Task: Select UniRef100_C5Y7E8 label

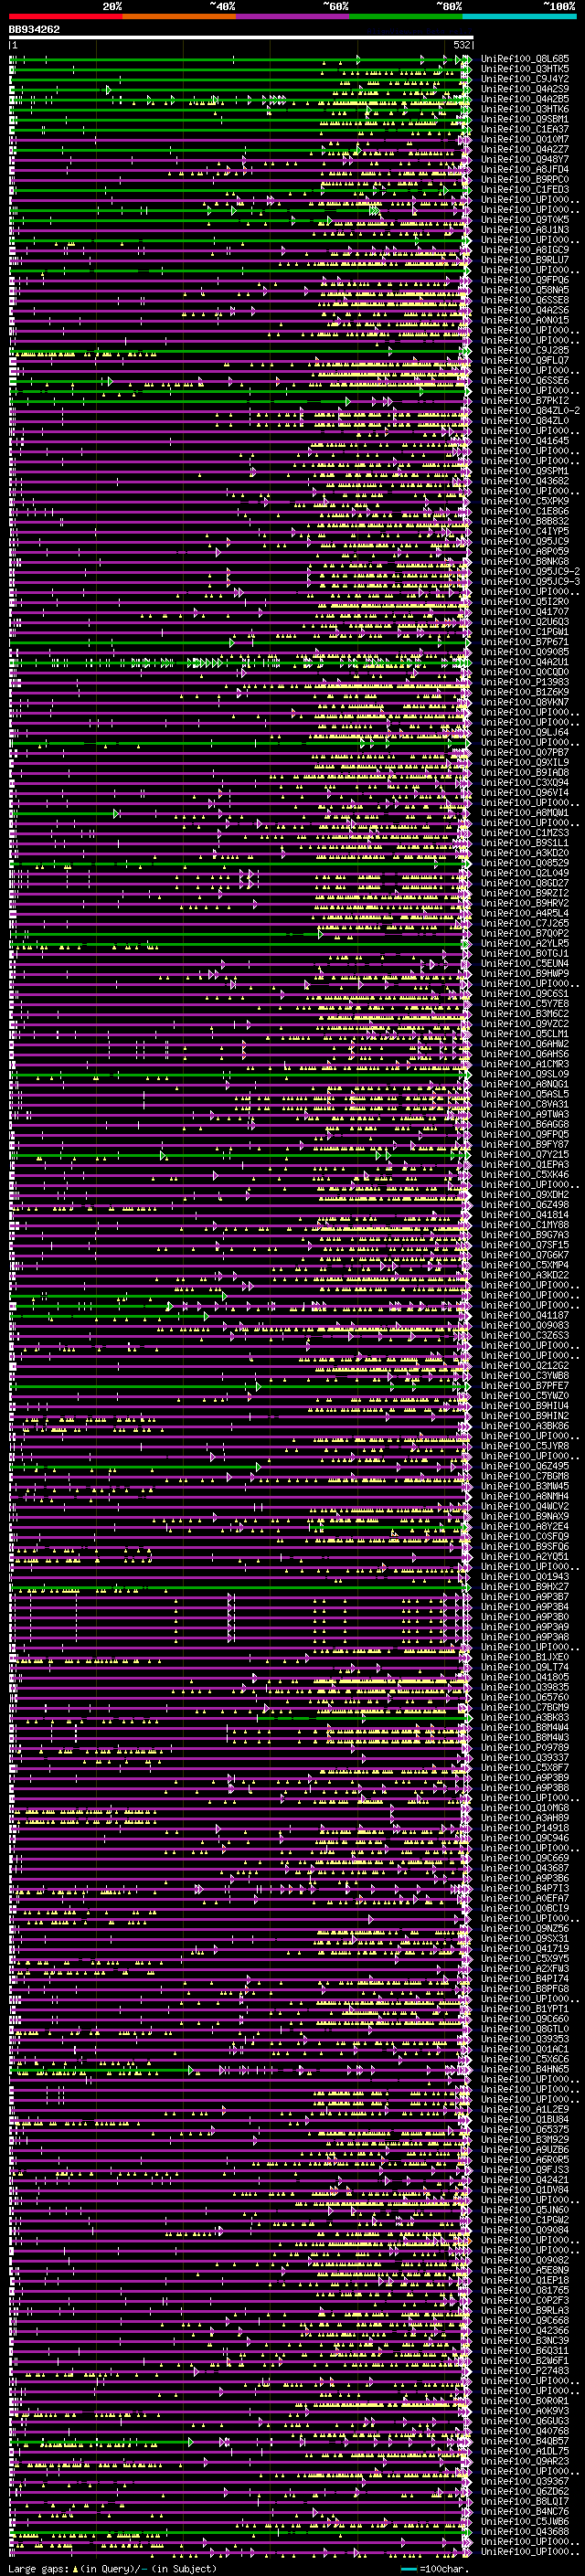Action: point(525,1003)
